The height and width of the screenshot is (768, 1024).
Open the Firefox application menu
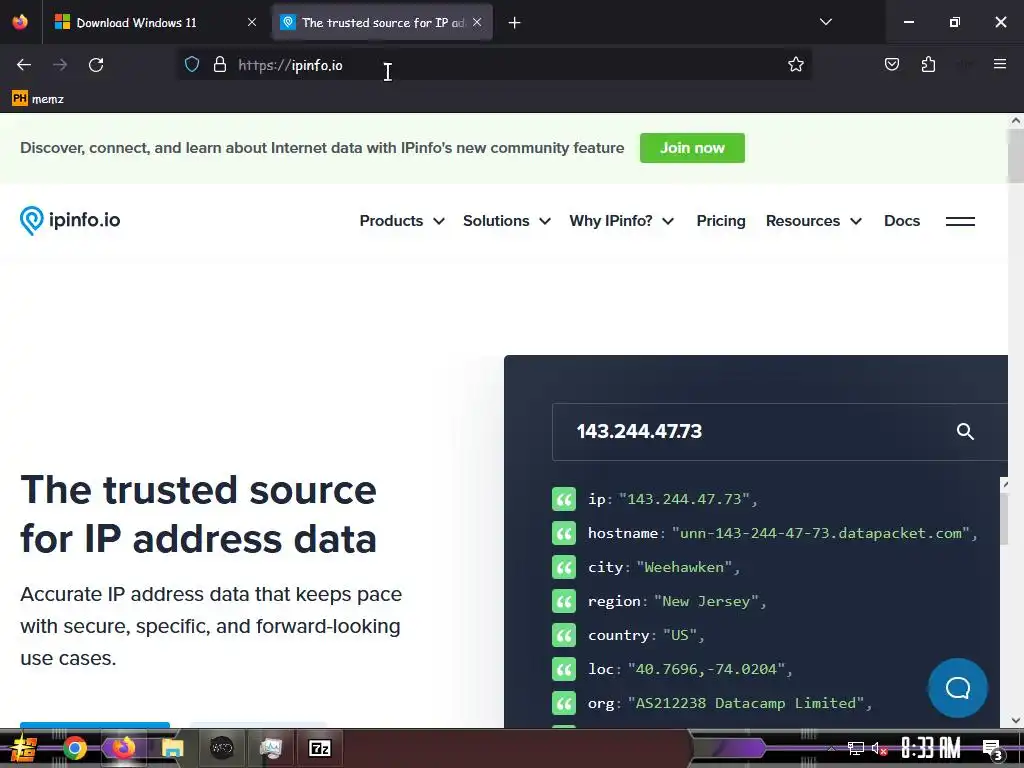1000,64
